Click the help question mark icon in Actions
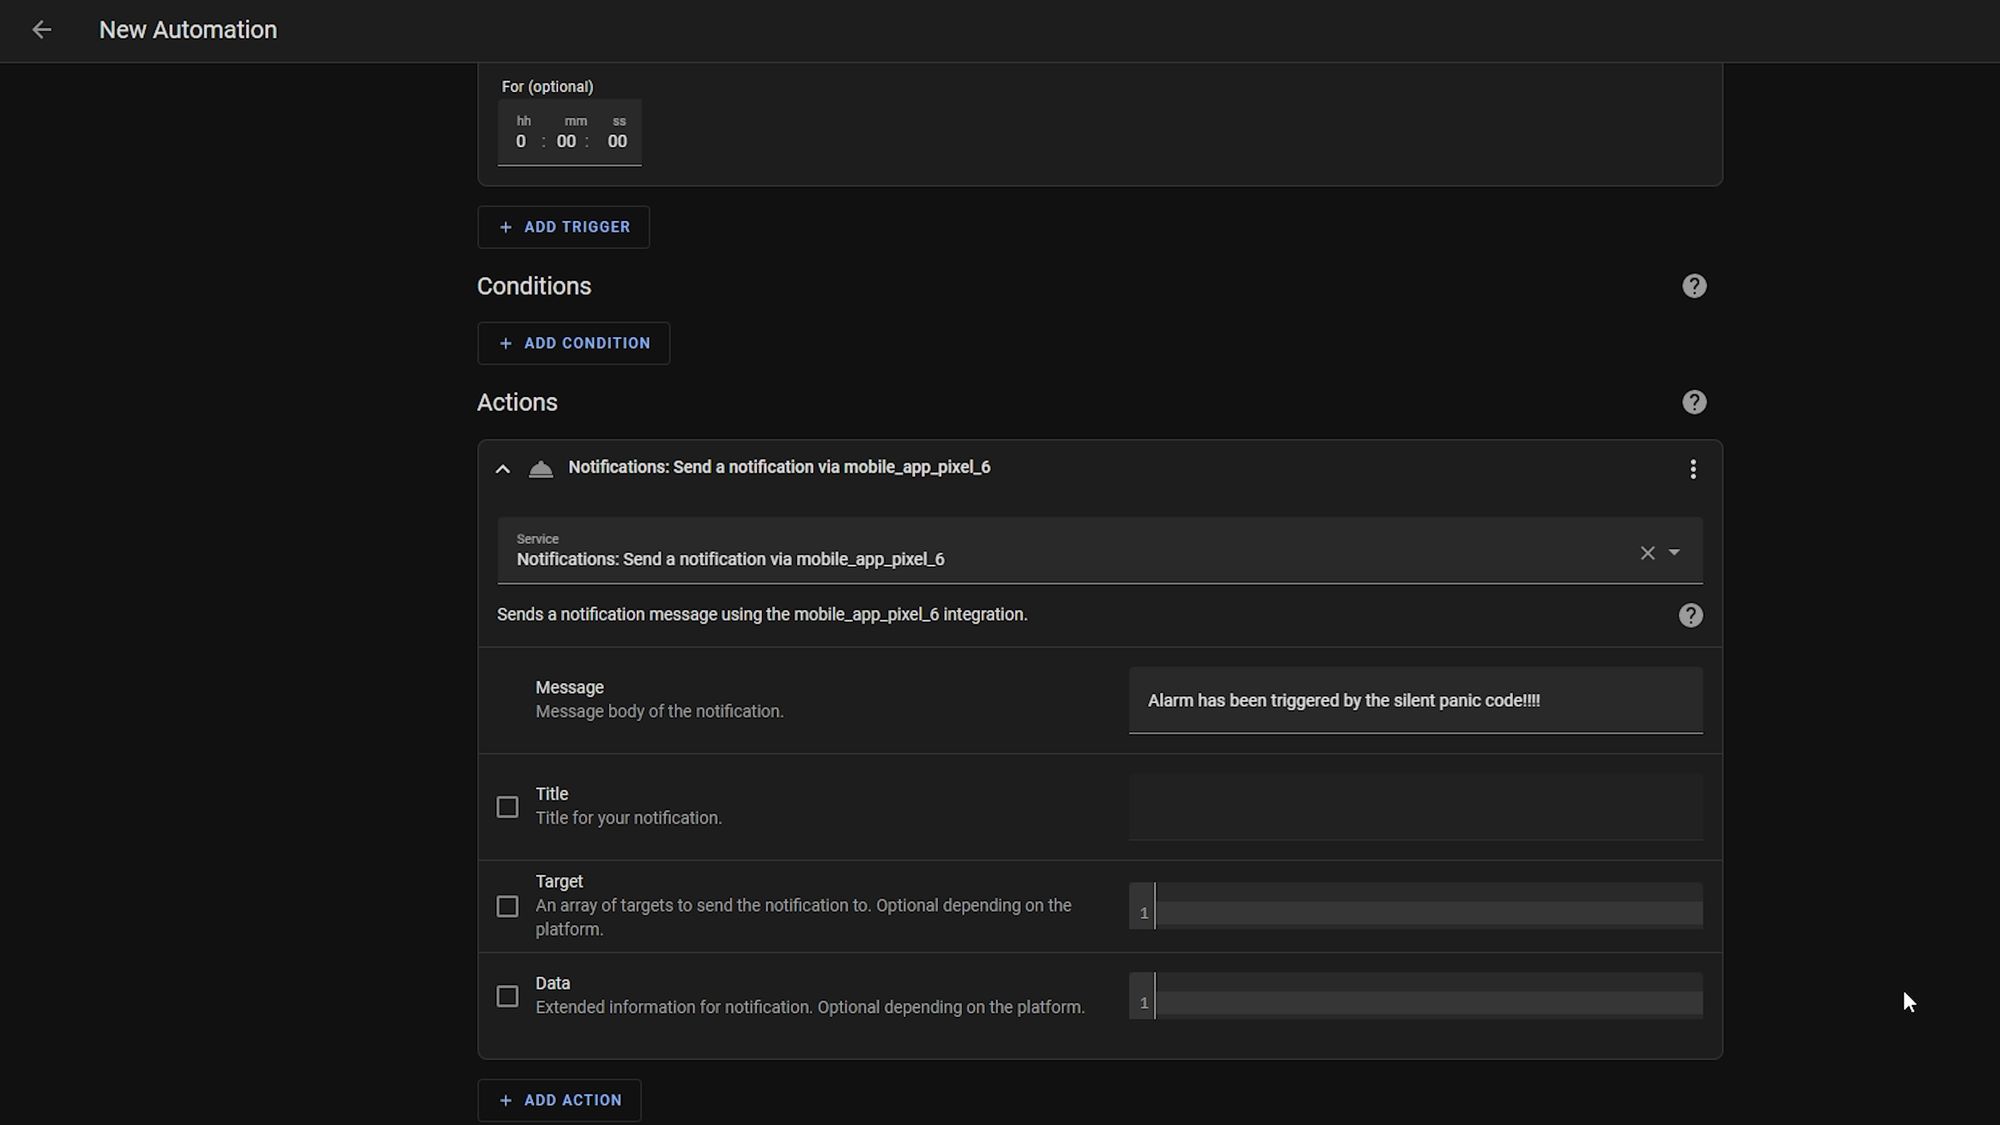Image resolution: width=2000 pixels, height=1125 pixels. [1694, 401]
